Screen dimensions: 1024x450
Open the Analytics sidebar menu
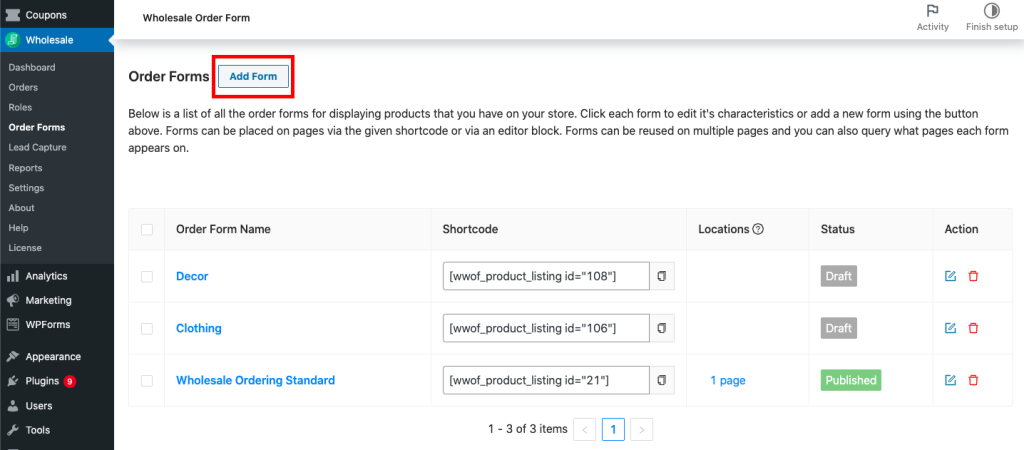[46, 276]
